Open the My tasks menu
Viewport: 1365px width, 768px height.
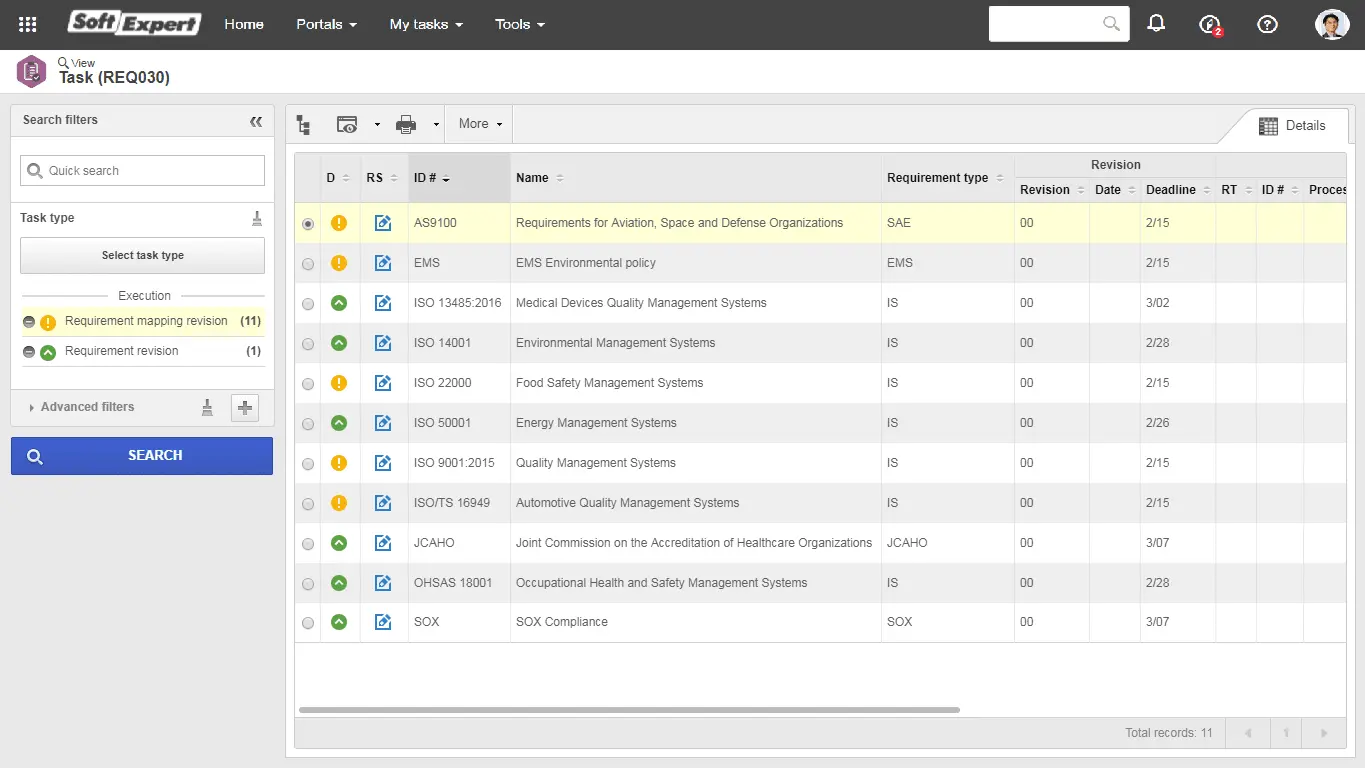(426, 24)
